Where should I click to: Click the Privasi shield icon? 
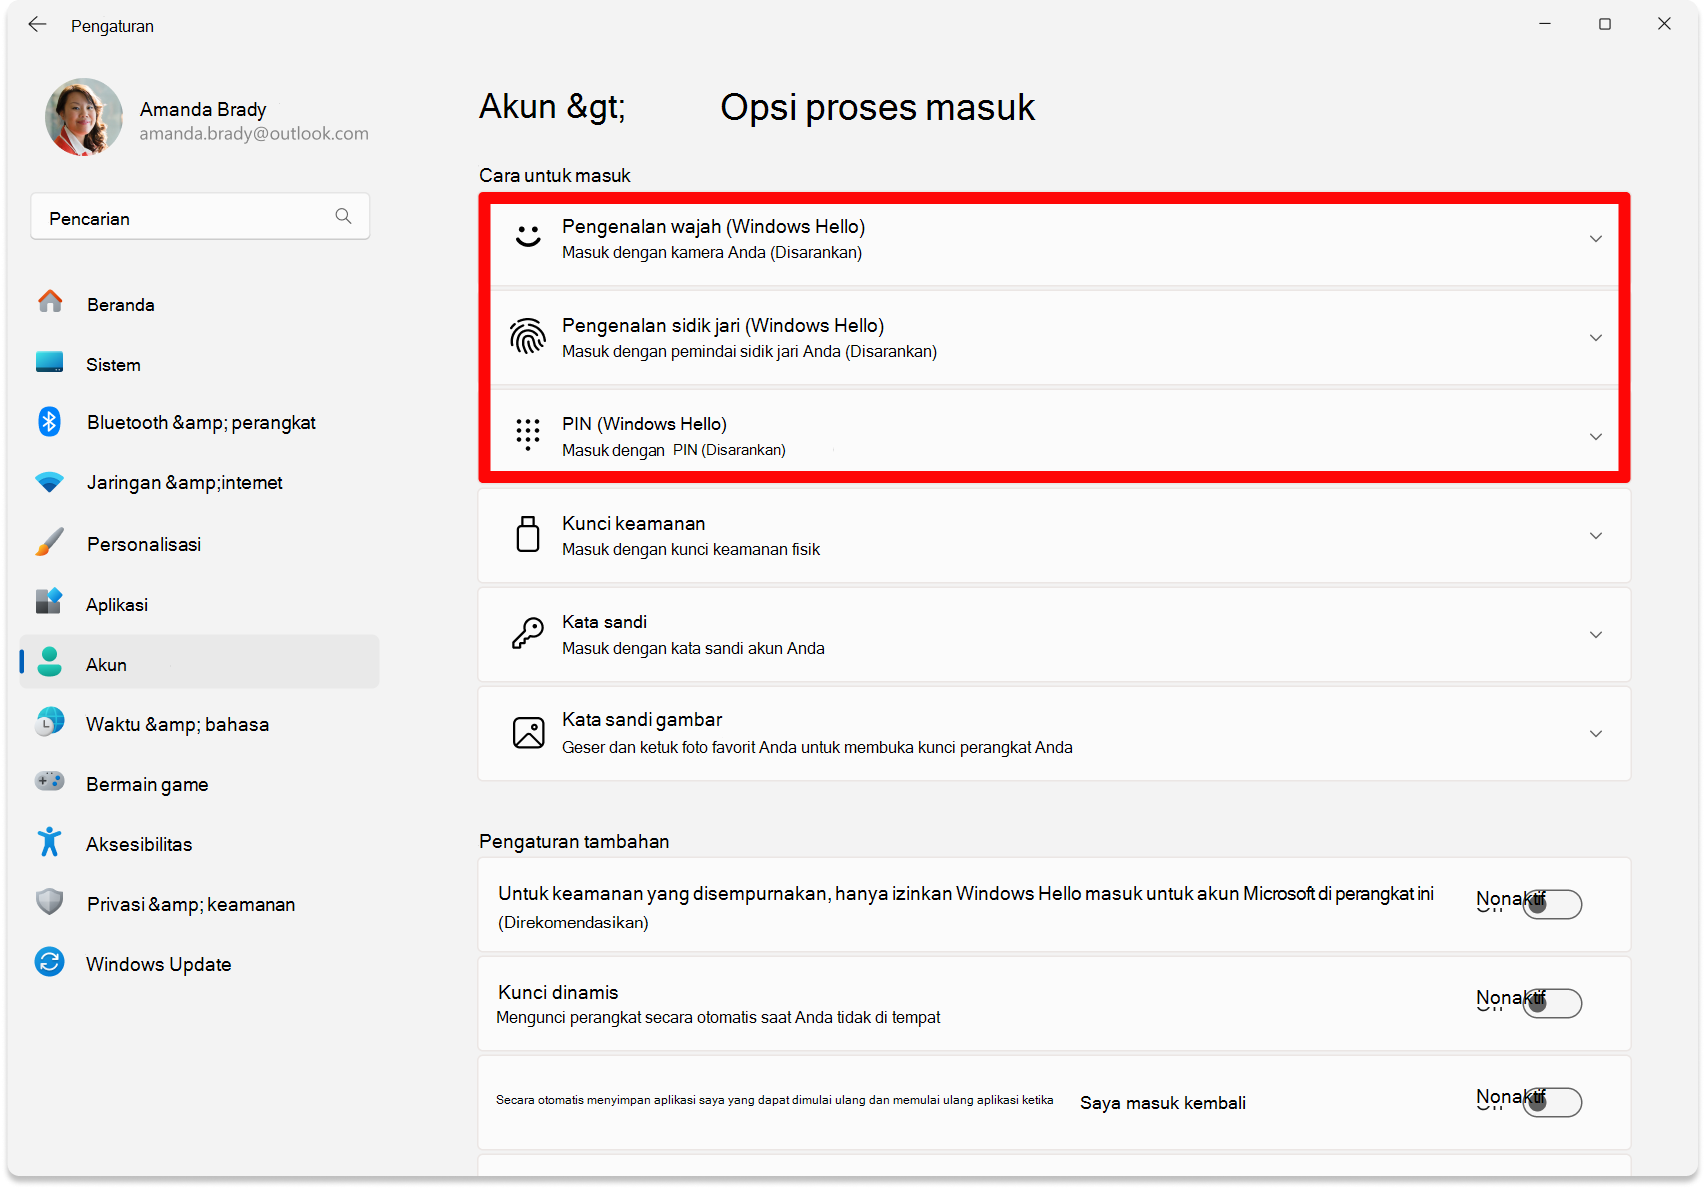(50, 902)
